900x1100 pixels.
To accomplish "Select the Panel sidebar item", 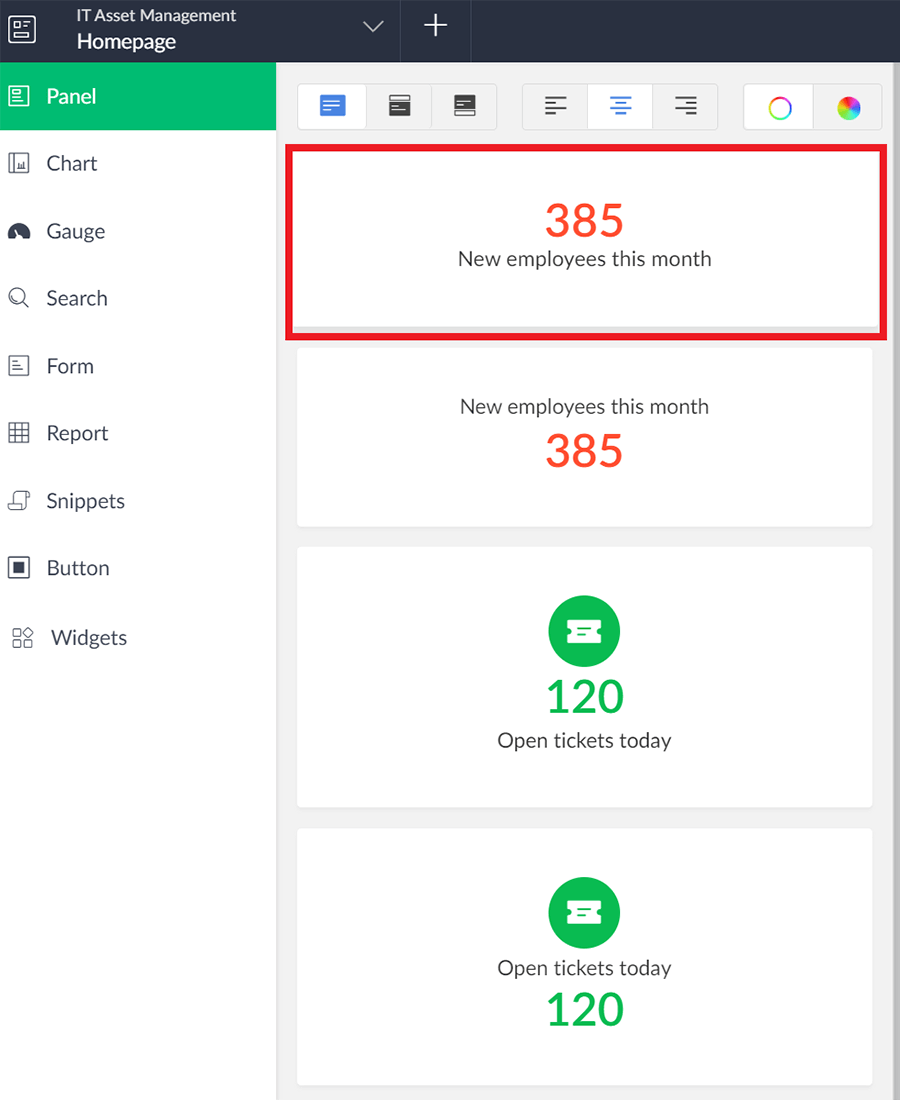I will pos(138,96).
